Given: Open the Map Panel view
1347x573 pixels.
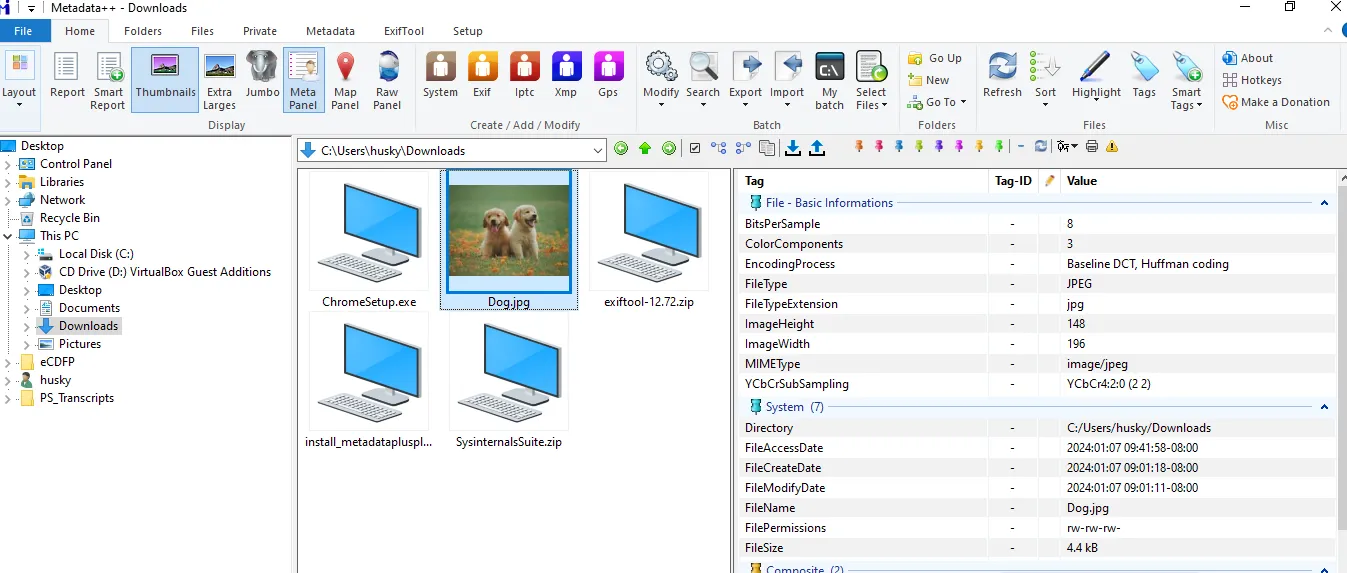Looking at the screenshot, I should point(345,80).
